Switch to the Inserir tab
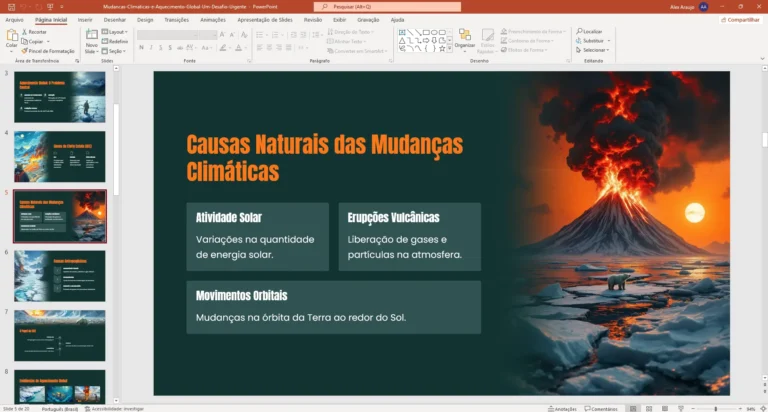The image size is (768, 412). click(x=85, y=20)
